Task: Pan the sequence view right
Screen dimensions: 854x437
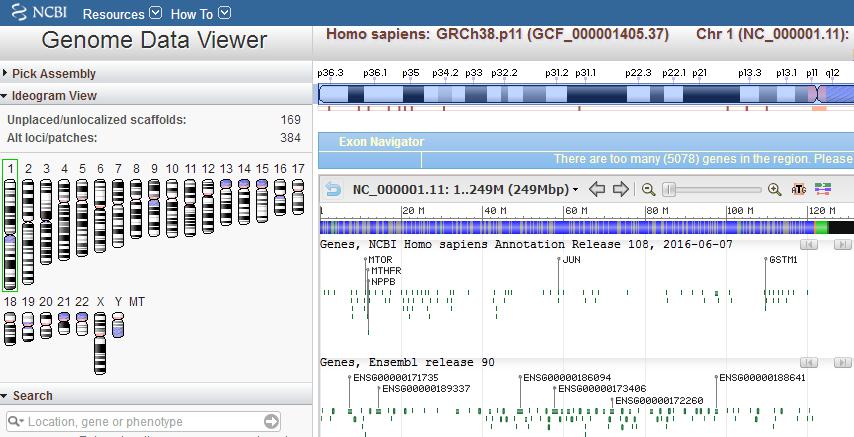Action: tap(620, 190)
